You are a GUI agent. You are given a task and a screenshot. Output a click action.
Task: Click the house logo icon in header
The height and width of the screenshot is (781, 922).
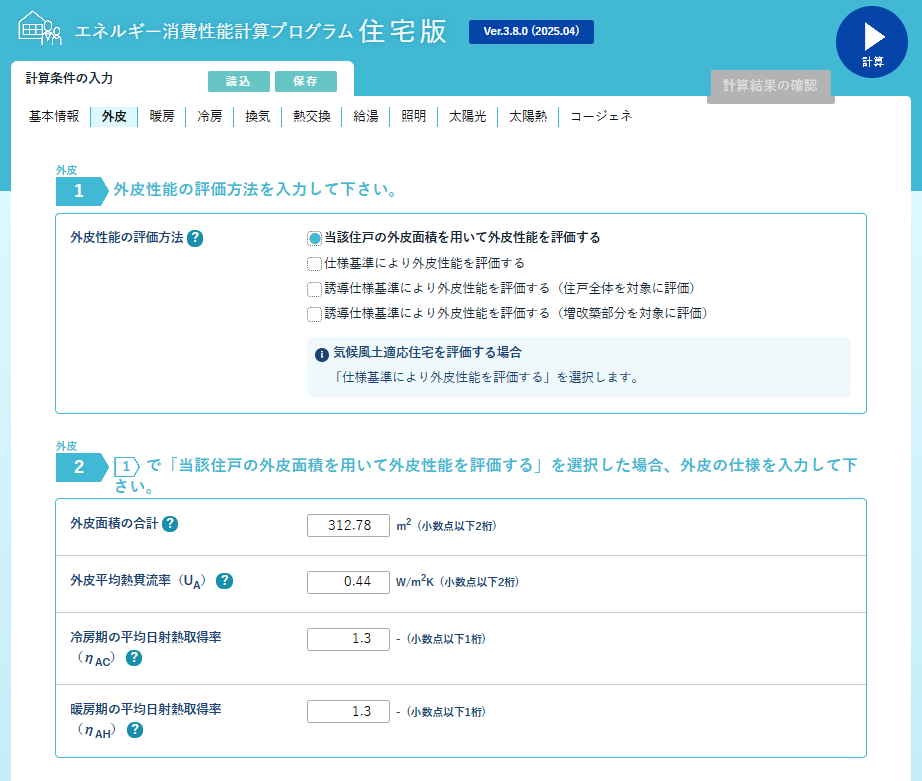pos(39,28)
